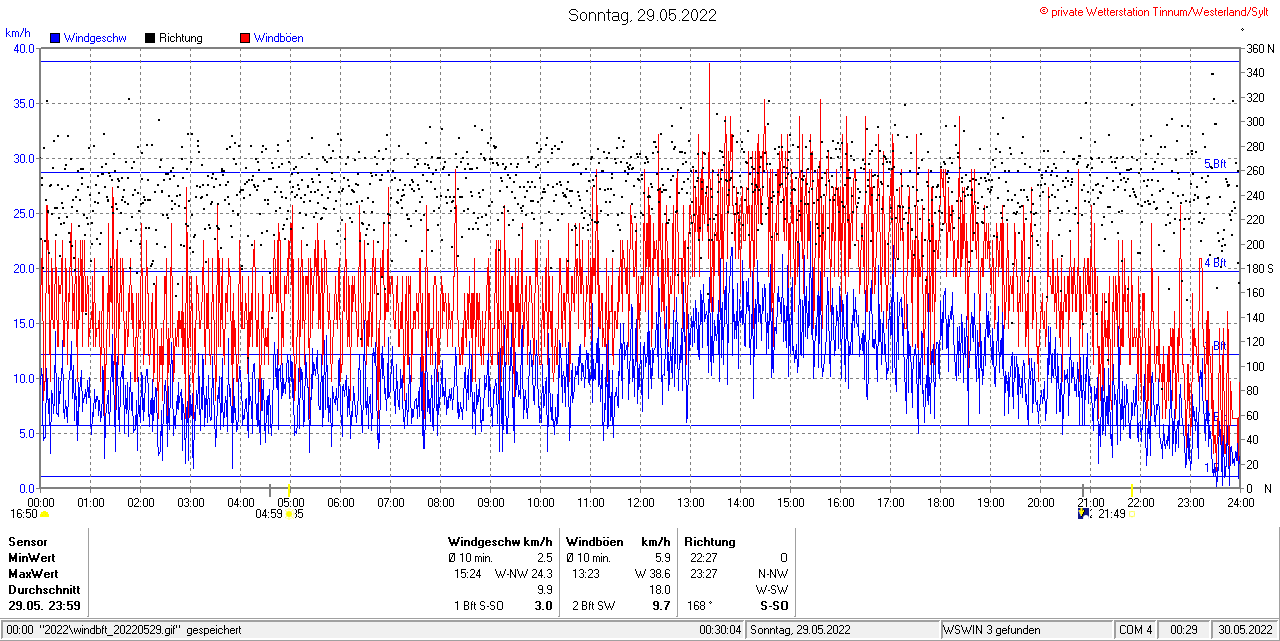Click the 15:00 time axis label

791,502
